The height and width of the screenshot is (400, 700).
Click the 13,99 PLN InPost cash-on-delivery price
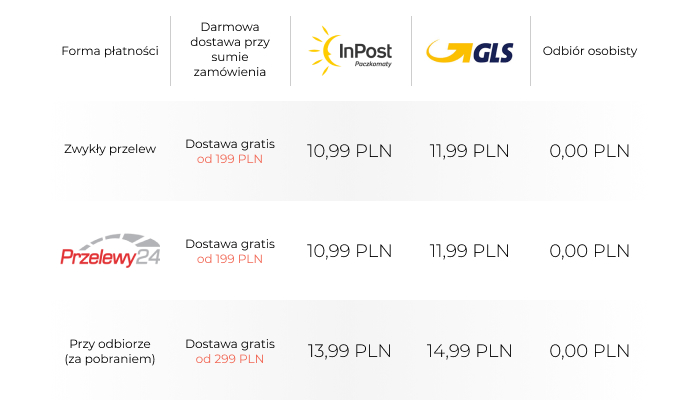pos(350,351)
